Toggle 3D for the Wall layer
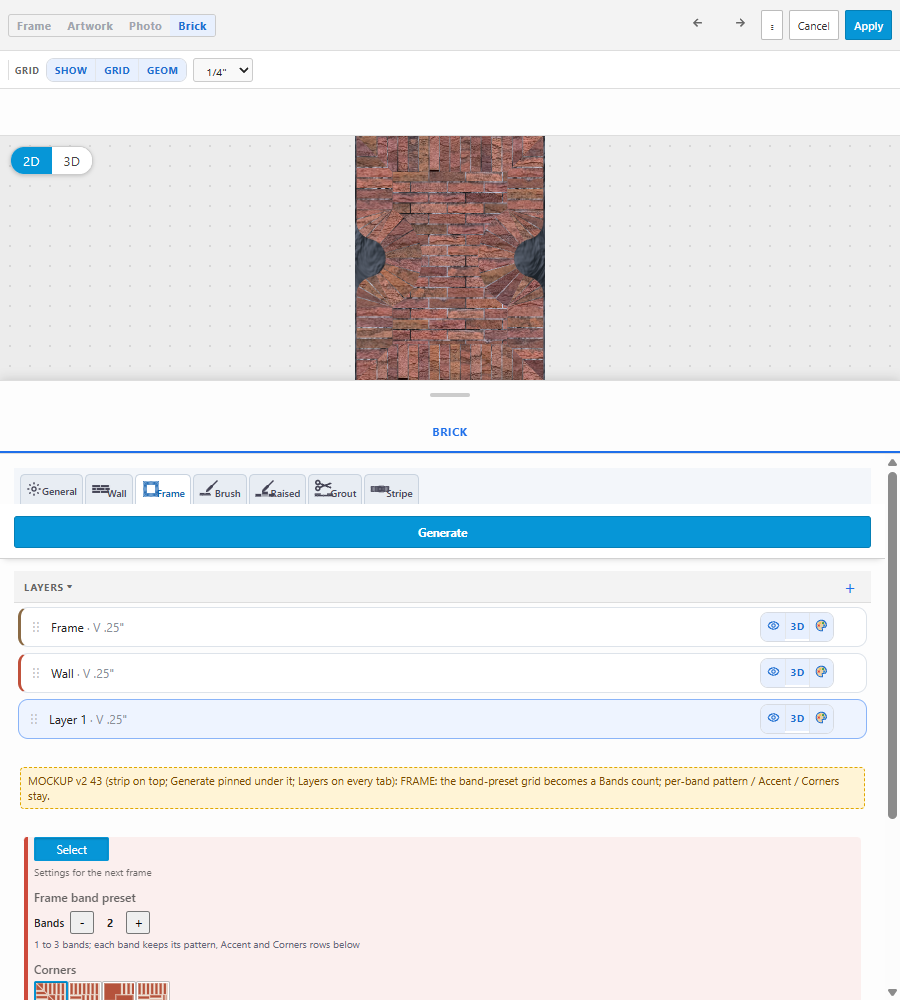900x1000 pixels. tap(797, 672)
